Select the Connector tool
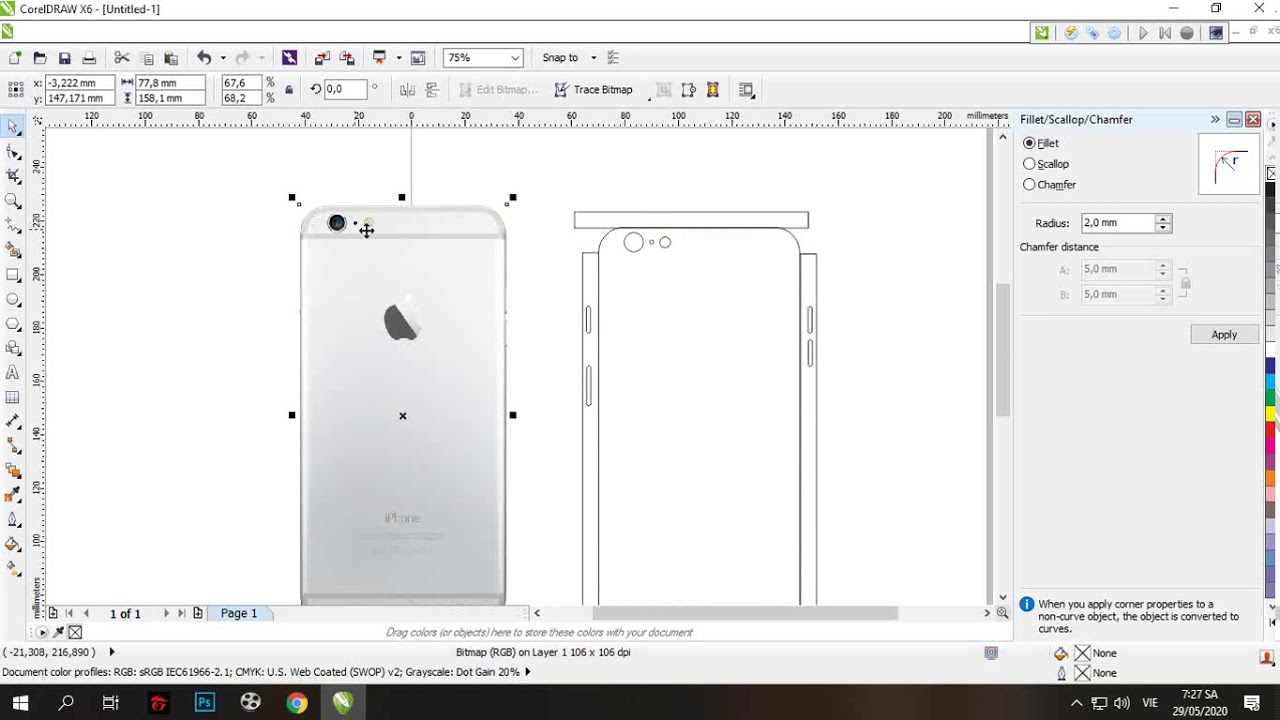This screenshot has height=720, width=1280. pyautogui.click(x=13, y=446)
